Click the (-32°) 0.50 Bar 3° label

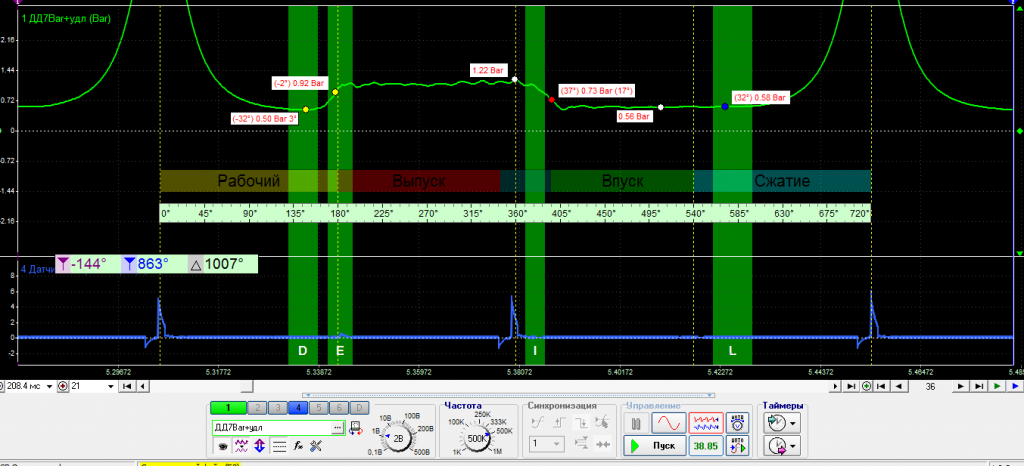point(264,119)
